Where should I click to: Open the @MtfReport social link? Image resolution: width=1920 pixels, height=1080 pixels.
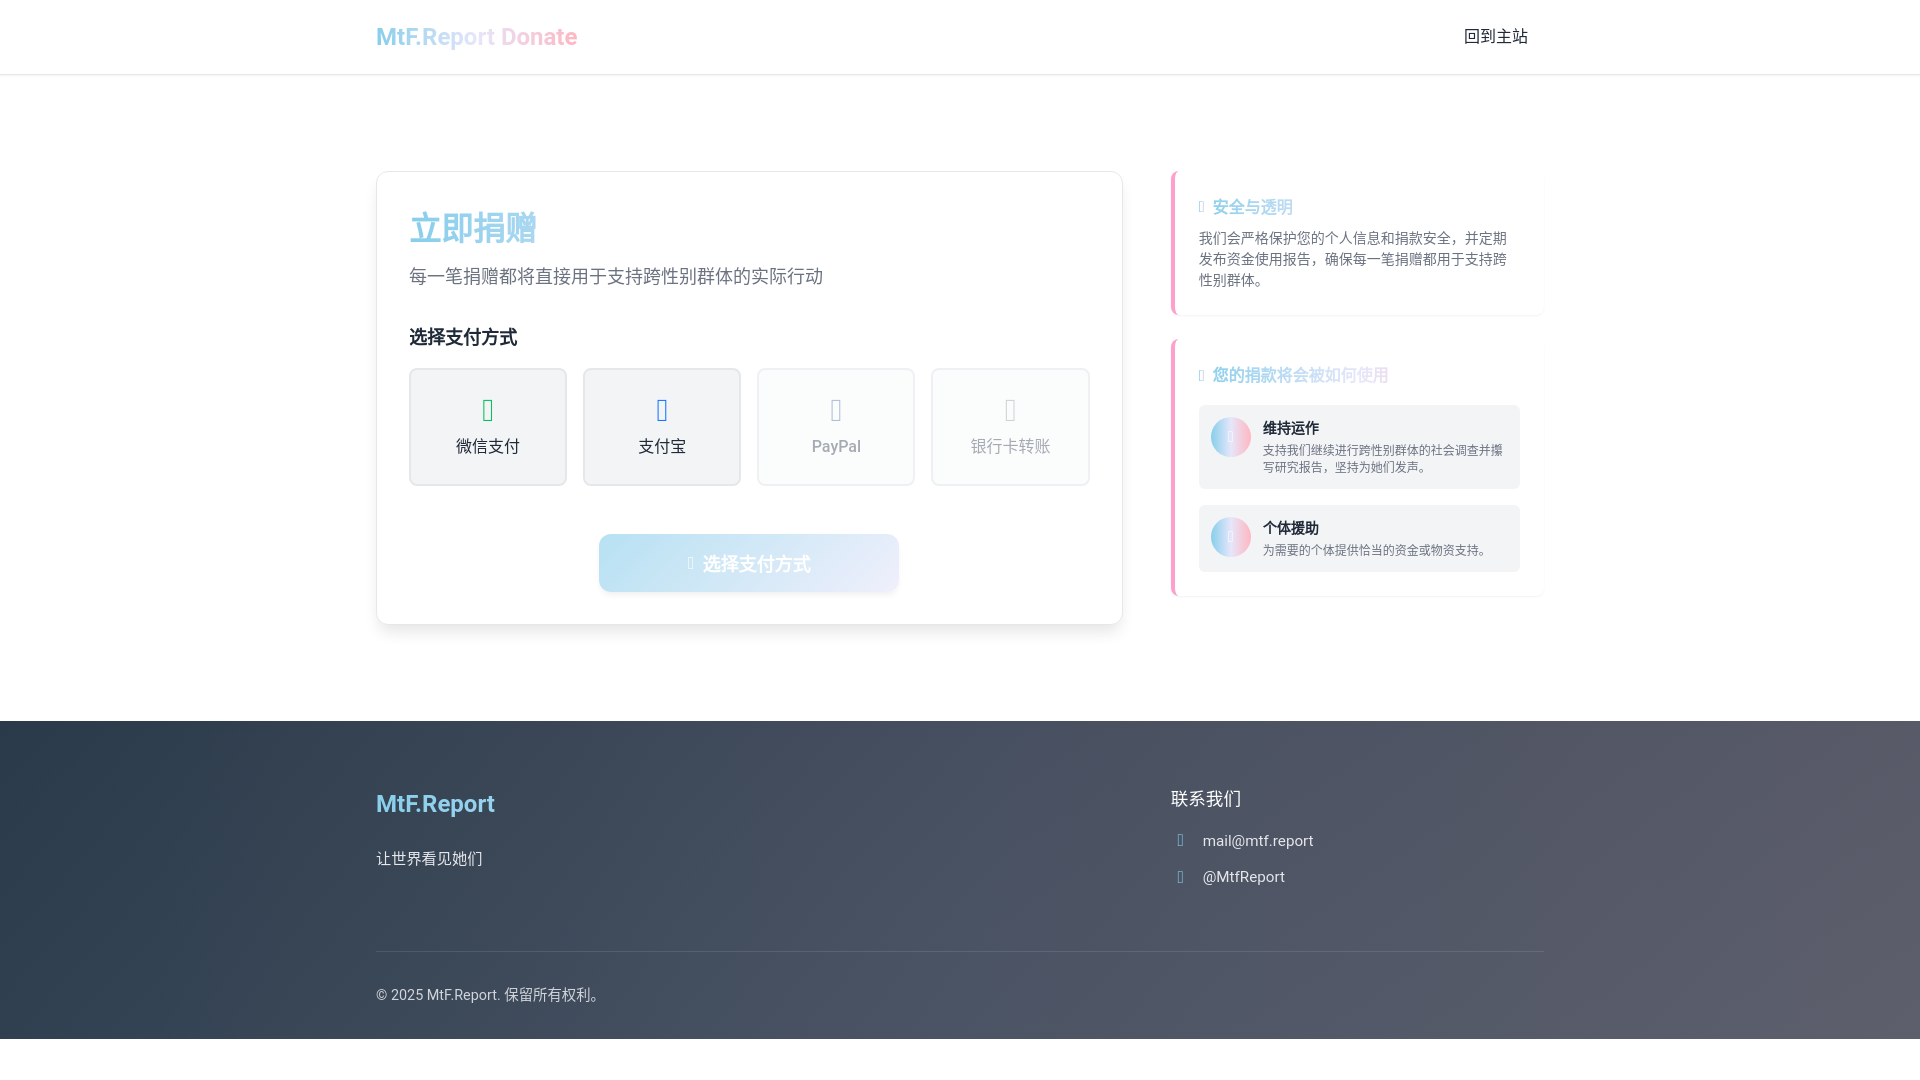1243,877
